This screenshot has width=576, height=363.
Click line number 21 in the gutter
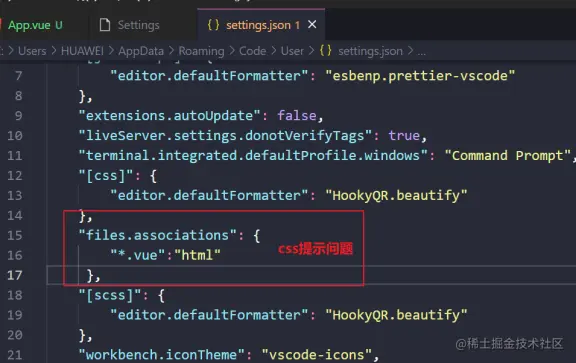[15, 355]
